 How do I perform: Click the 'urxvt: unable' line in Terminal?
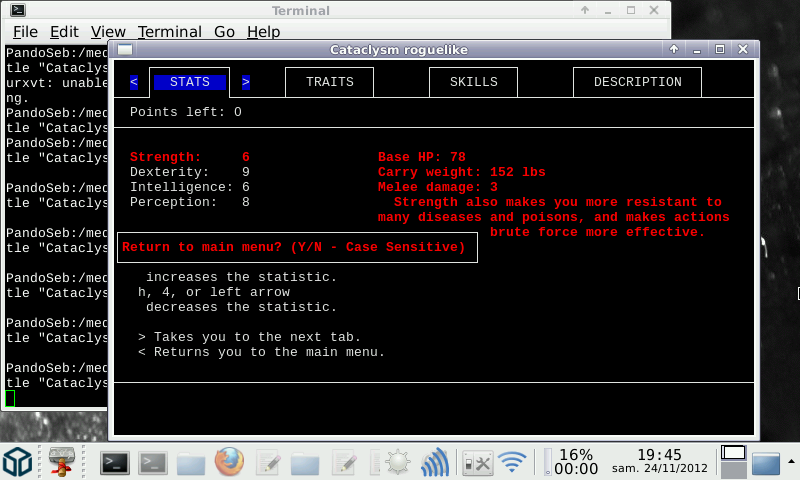click(x=57, y=83)
